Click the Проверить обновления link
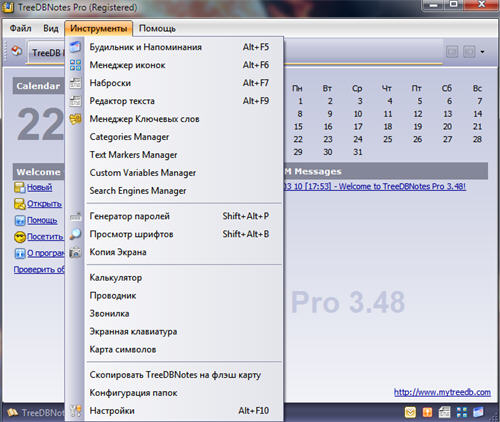Viewport: 500px width, 422px height. 39,270
